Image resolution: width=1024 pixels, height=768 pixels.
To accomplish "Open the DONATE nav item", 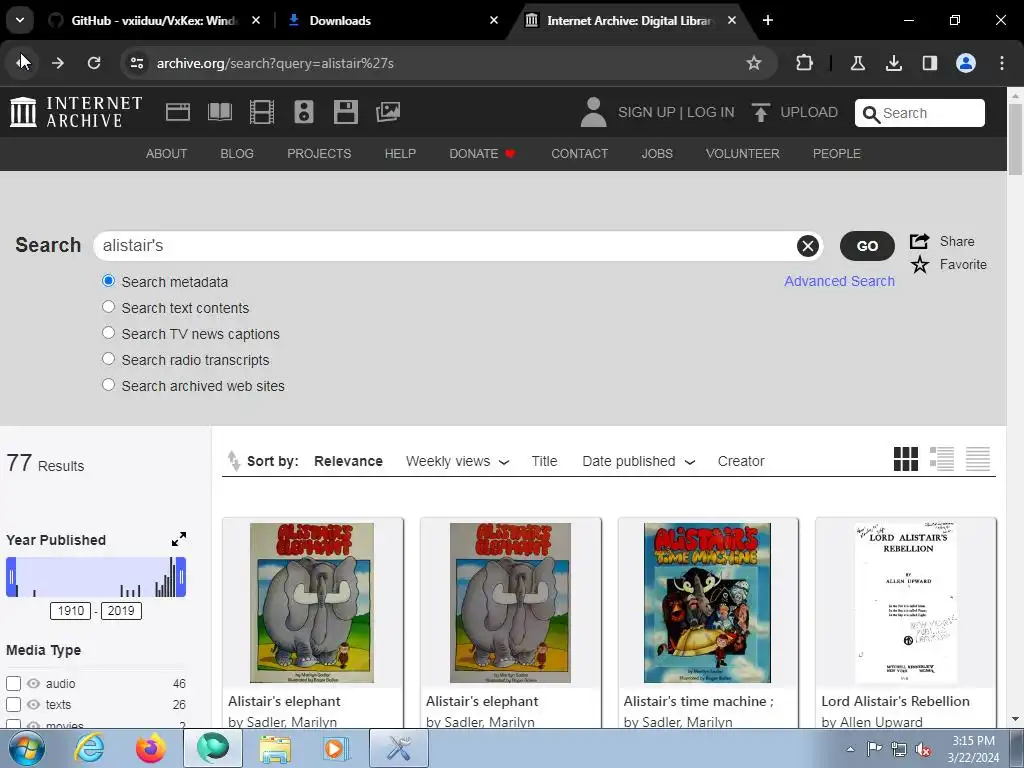I will (x=483, y=153).
